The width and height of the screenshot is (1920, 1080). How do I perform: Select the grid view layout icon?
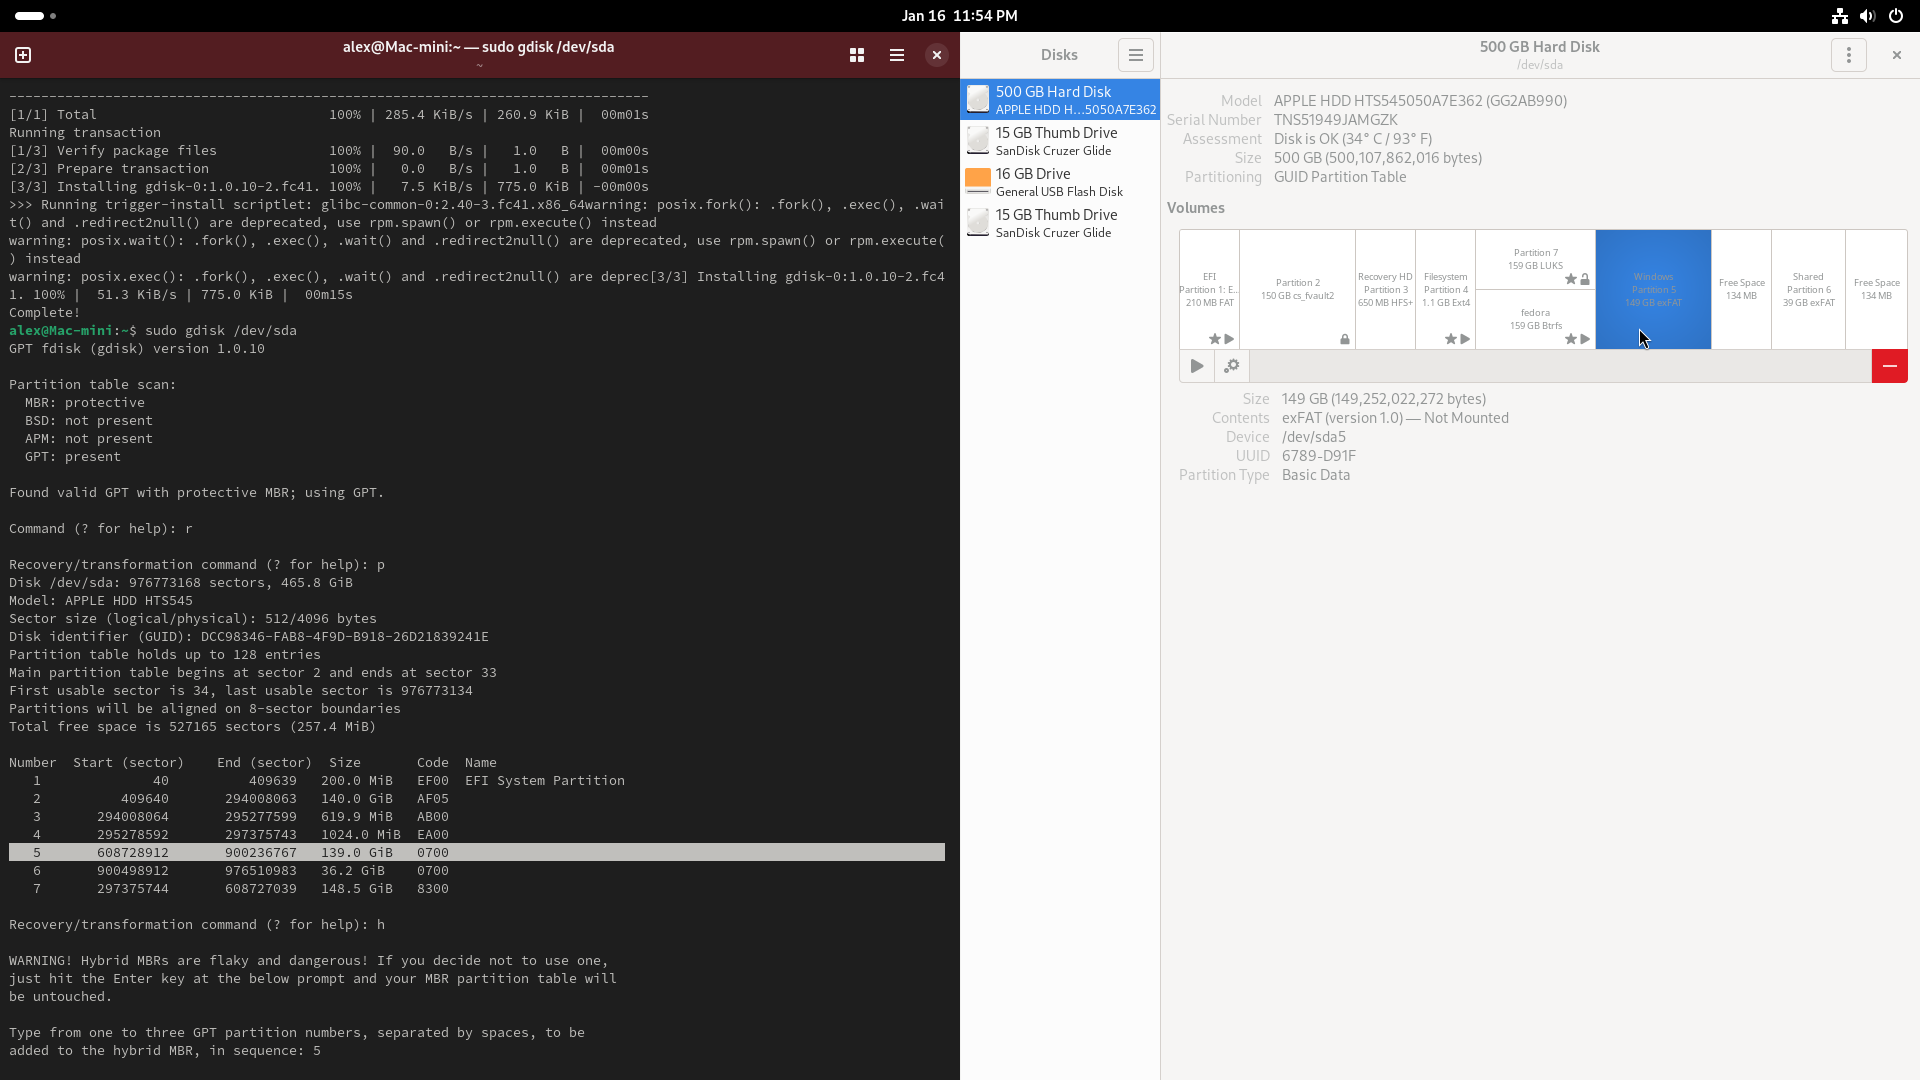(x=856, y=54)
